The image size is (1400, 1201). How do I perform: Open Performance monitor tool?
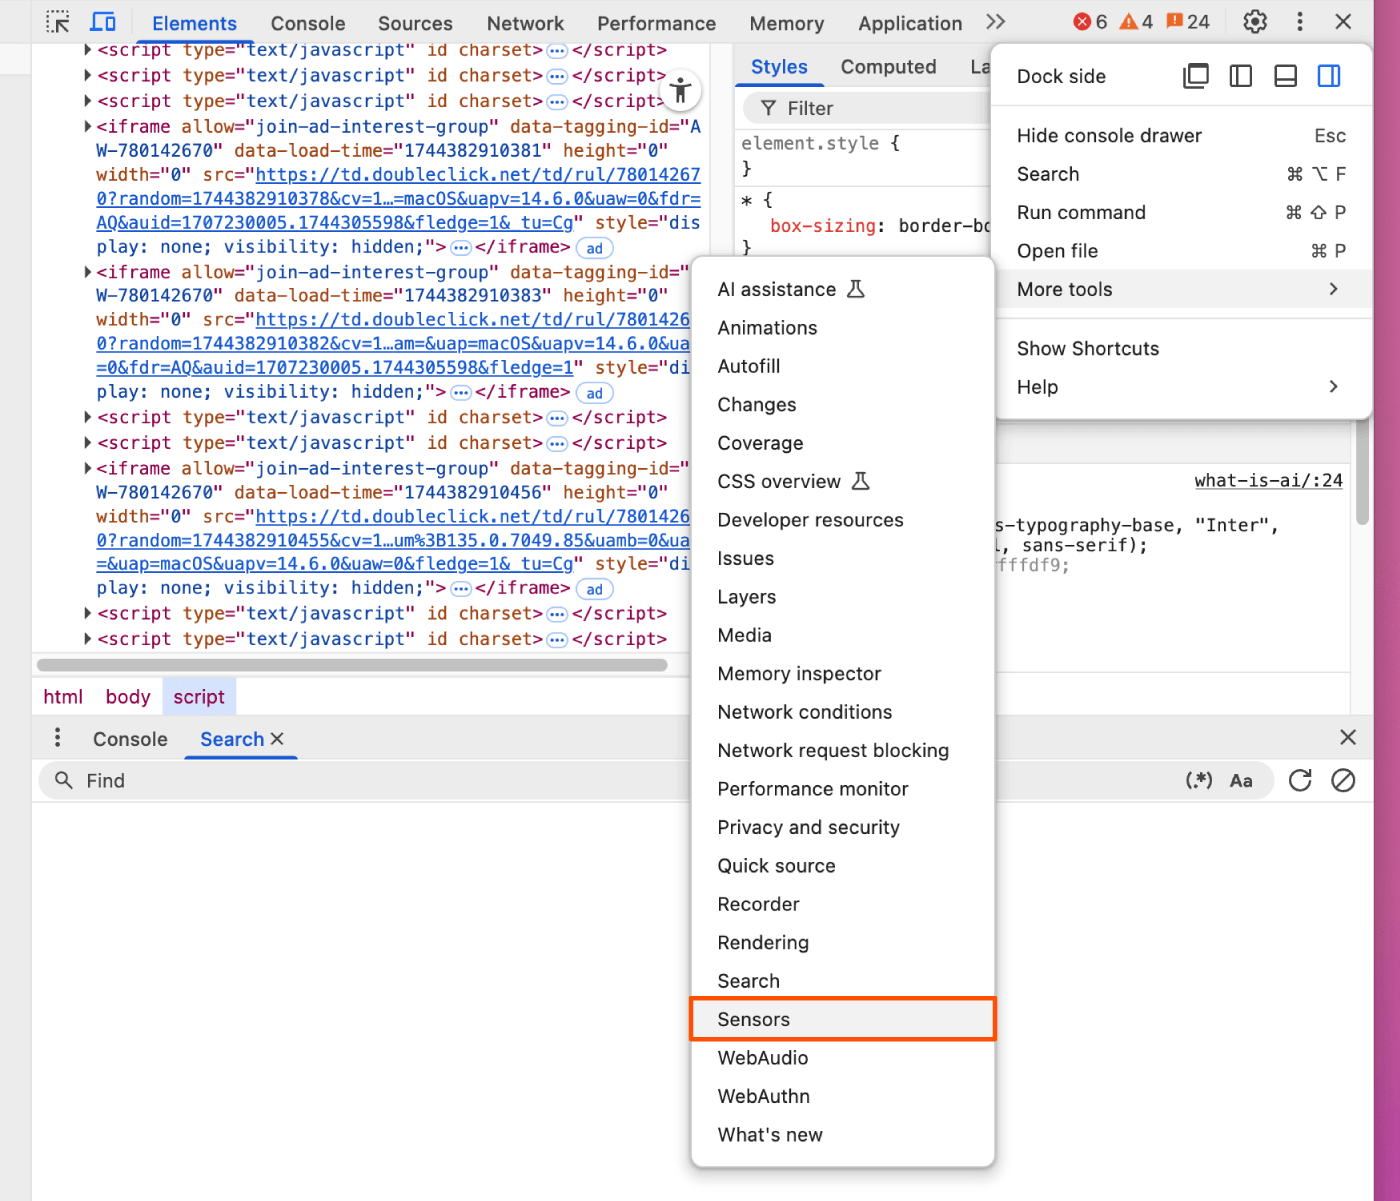click(x=843, y=789)
